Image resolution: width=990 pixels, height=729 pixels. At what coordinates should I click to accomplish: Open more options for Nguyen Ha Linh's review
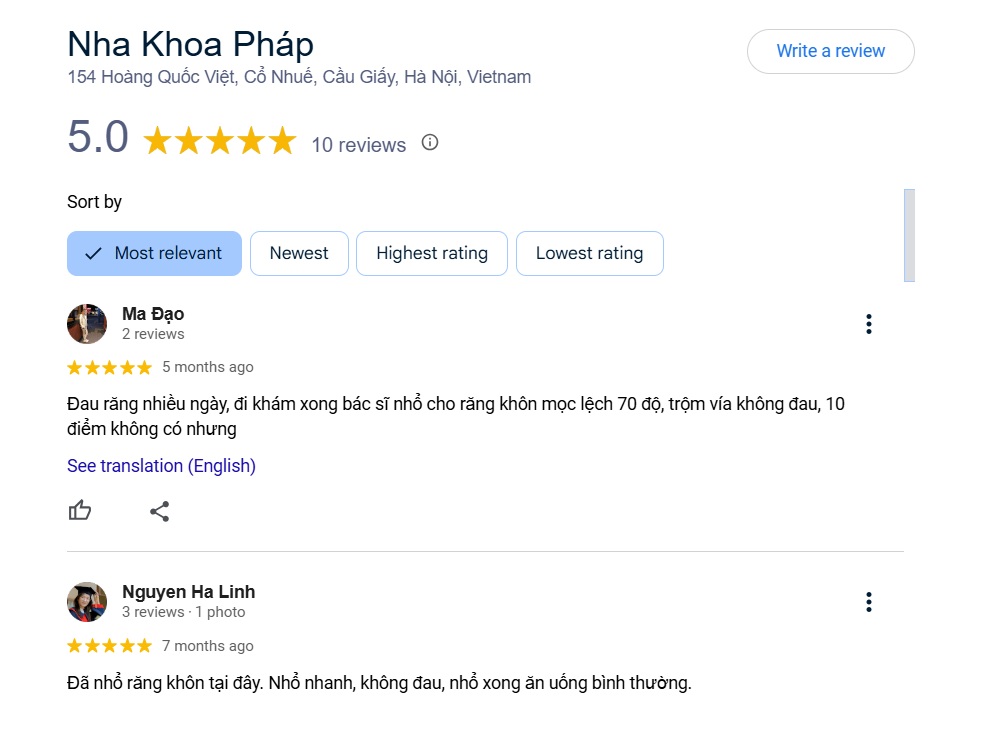[869, 602]
